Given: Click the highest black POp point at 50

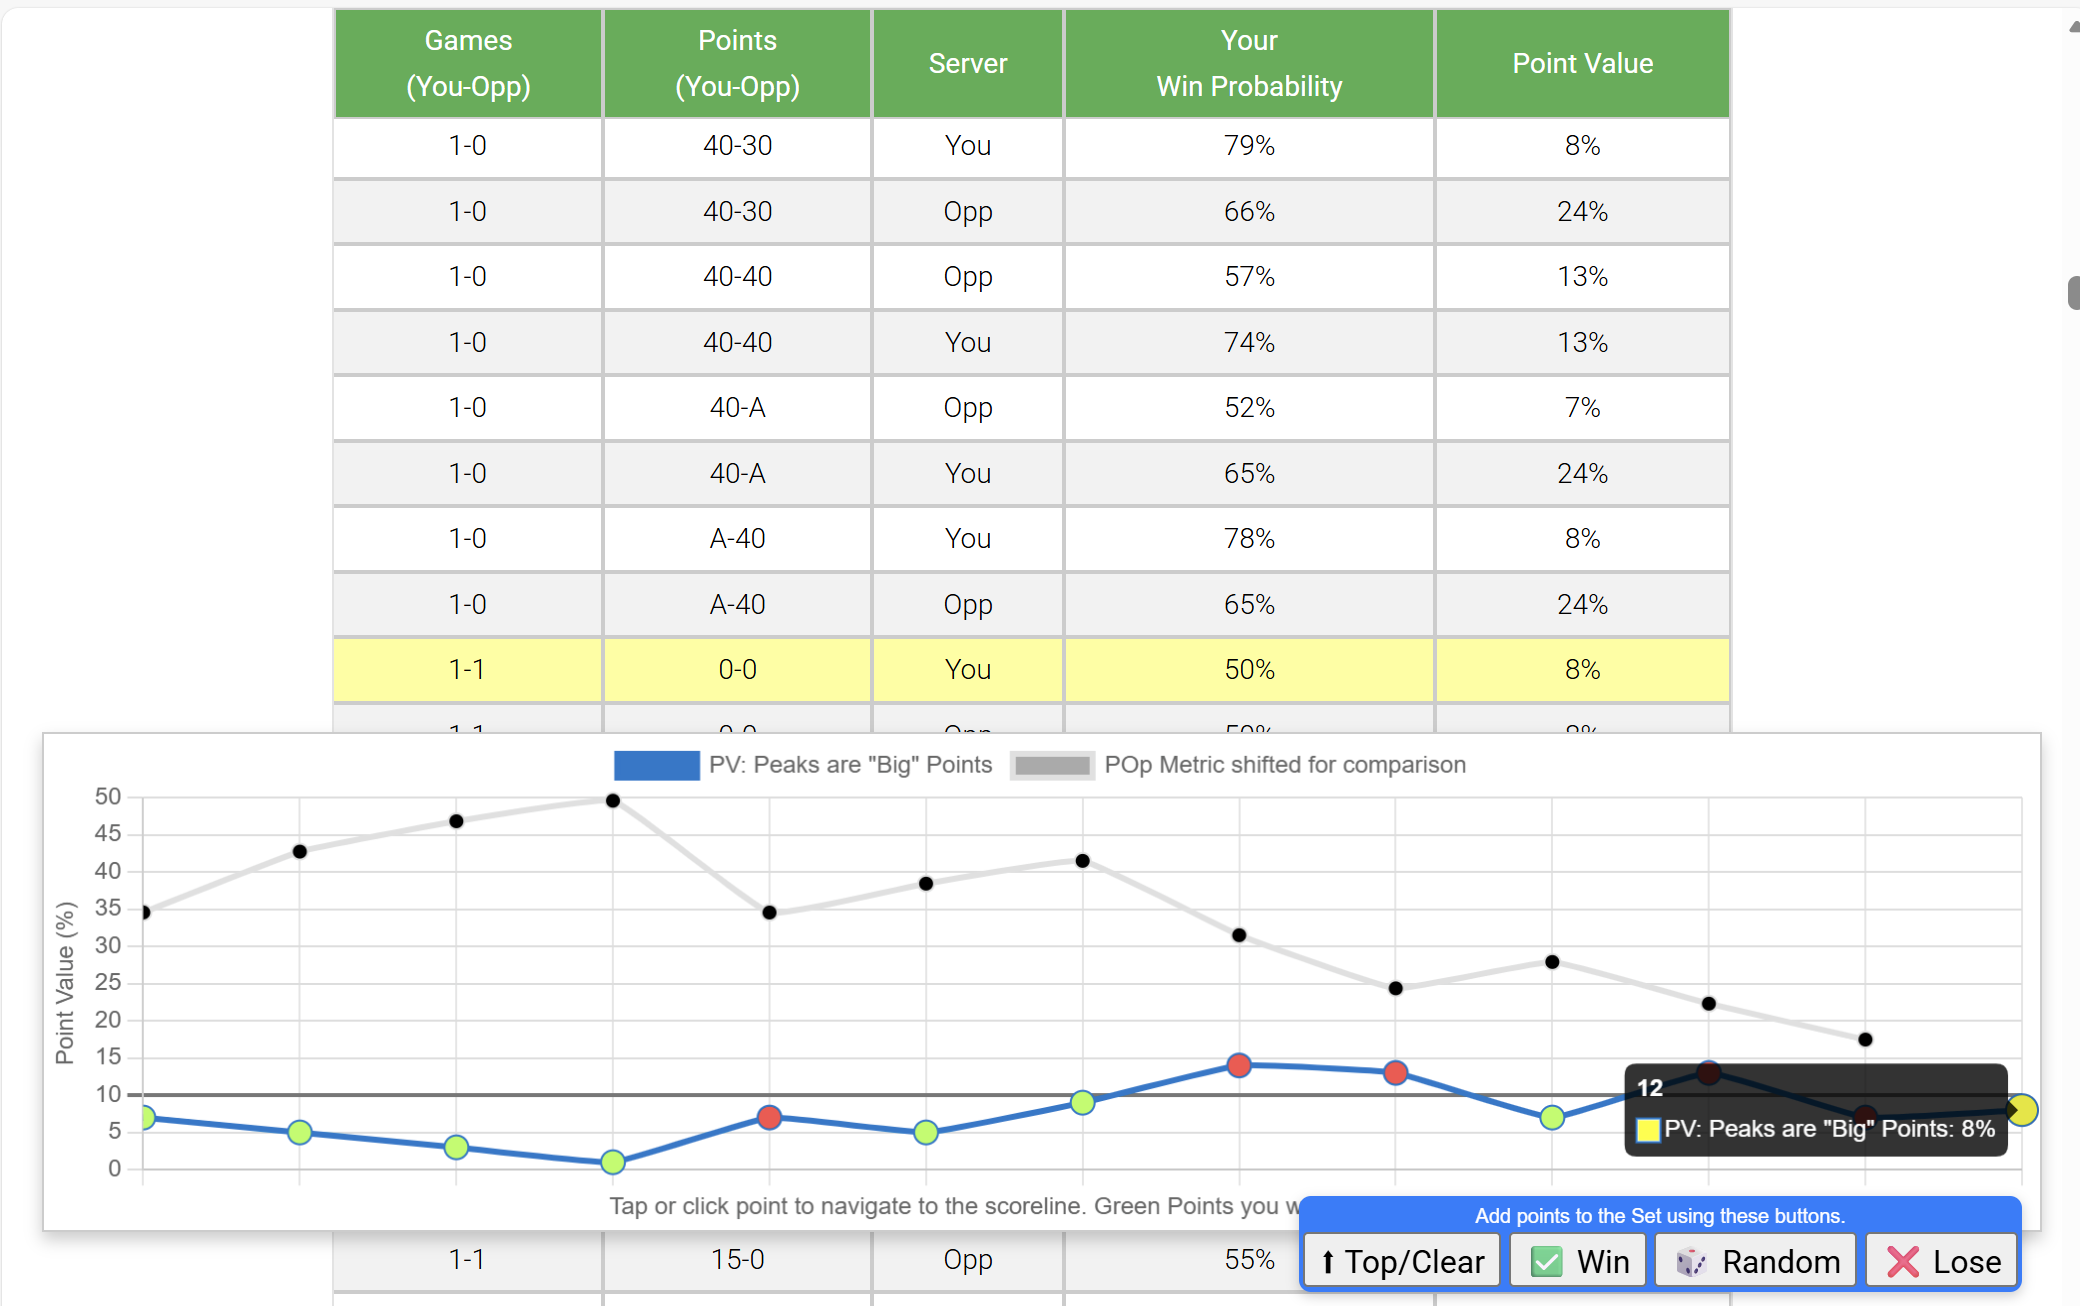Looking at the screenshot, I should point(613,801).
